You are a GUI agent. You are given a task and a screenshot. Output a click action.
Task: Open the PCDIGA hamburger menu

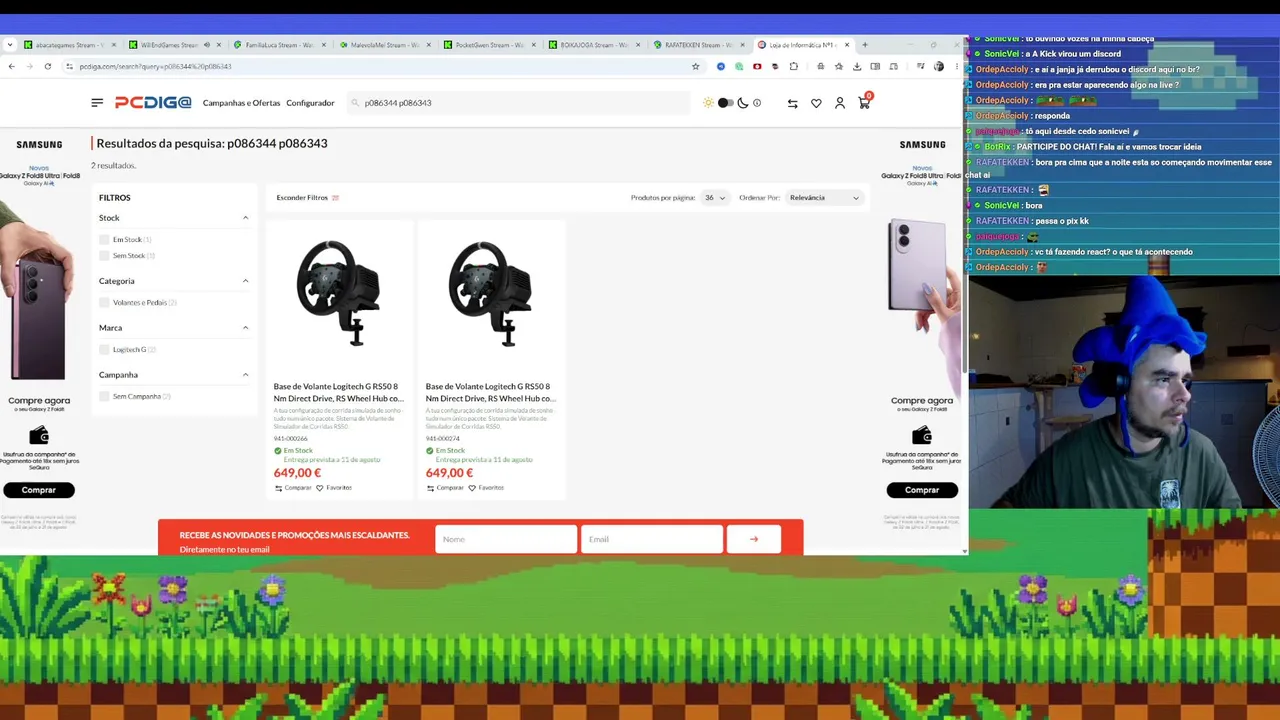pyautogui.click(x=97, y=103)
